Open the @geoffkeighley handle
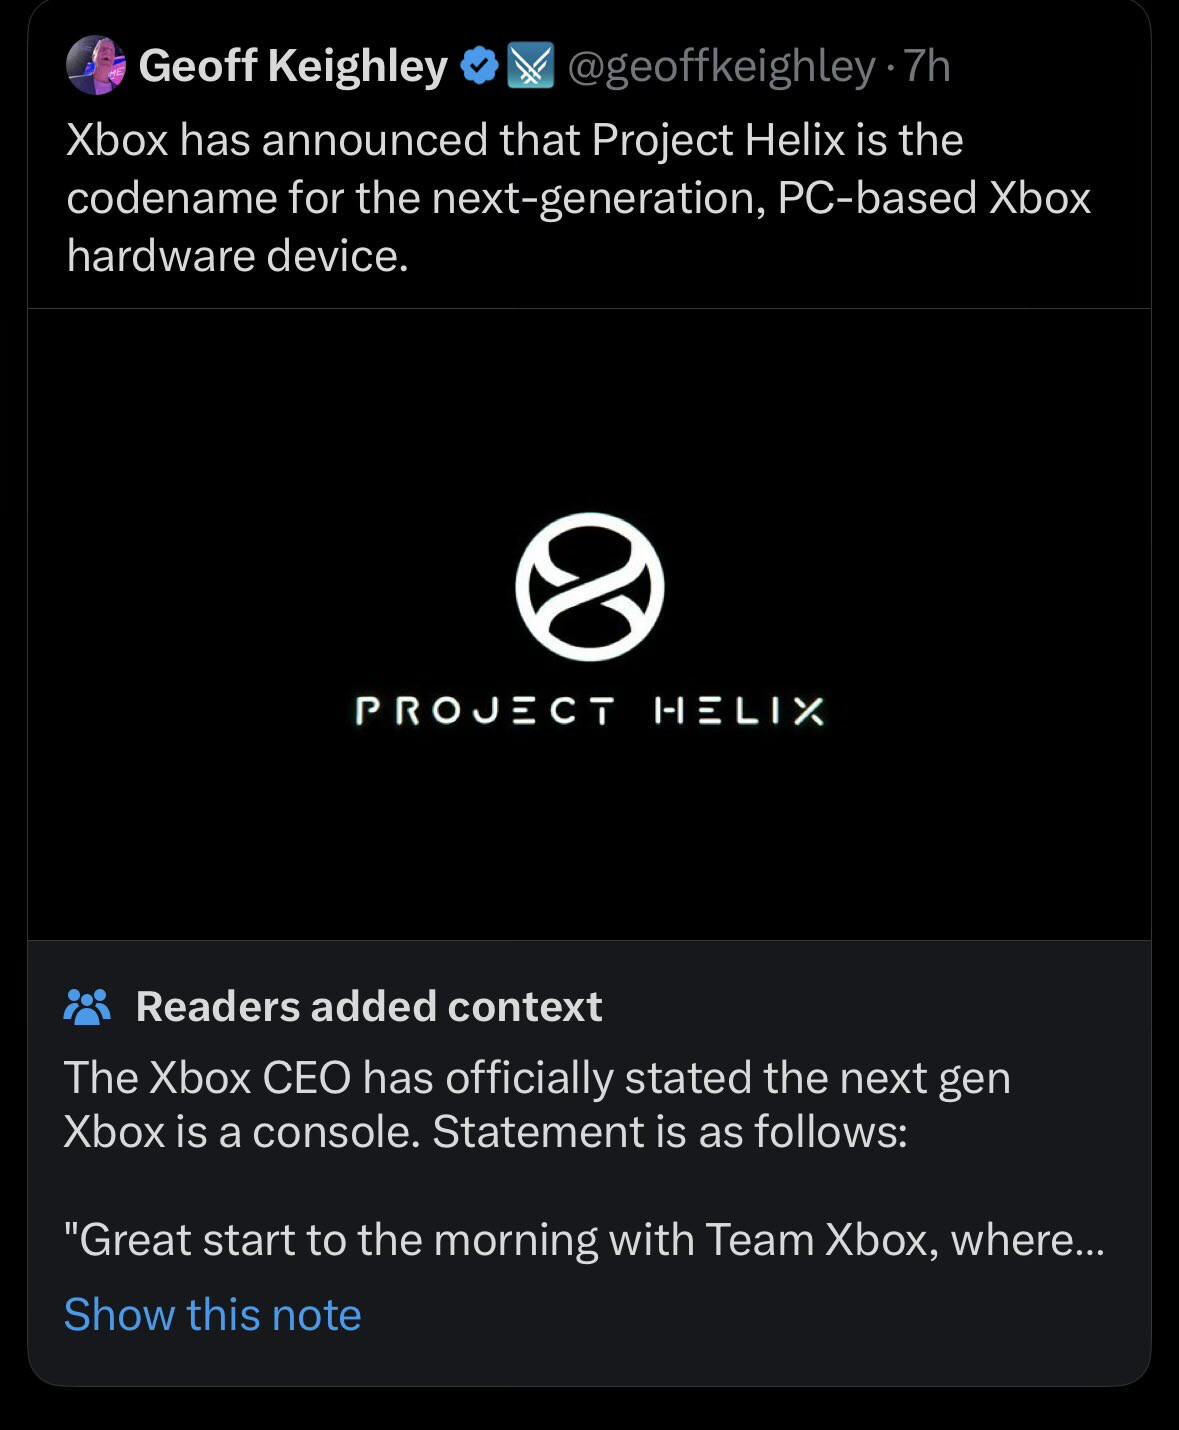This screenshot has width=1179, height=1430. [x=721, y=67]
